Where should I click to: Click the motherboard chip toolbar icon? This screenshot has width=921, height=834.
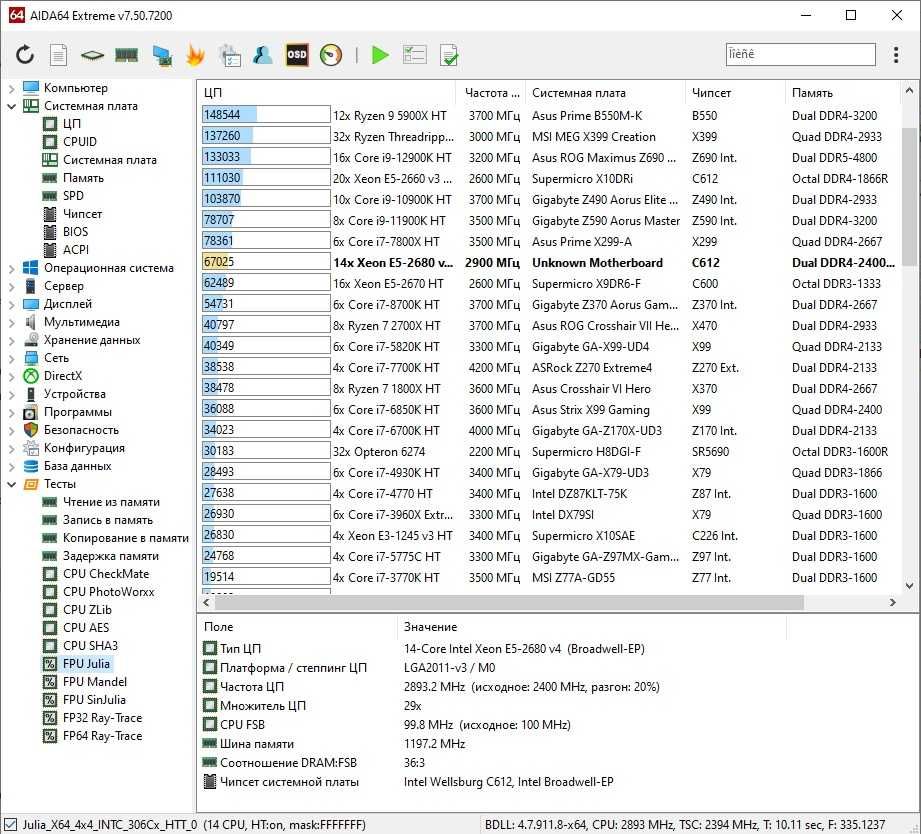point(92,55)
